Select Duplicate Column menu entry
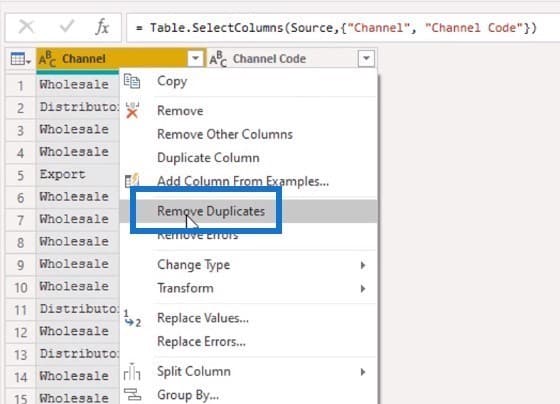The image size is (560, 404). (x=208, y=158)
